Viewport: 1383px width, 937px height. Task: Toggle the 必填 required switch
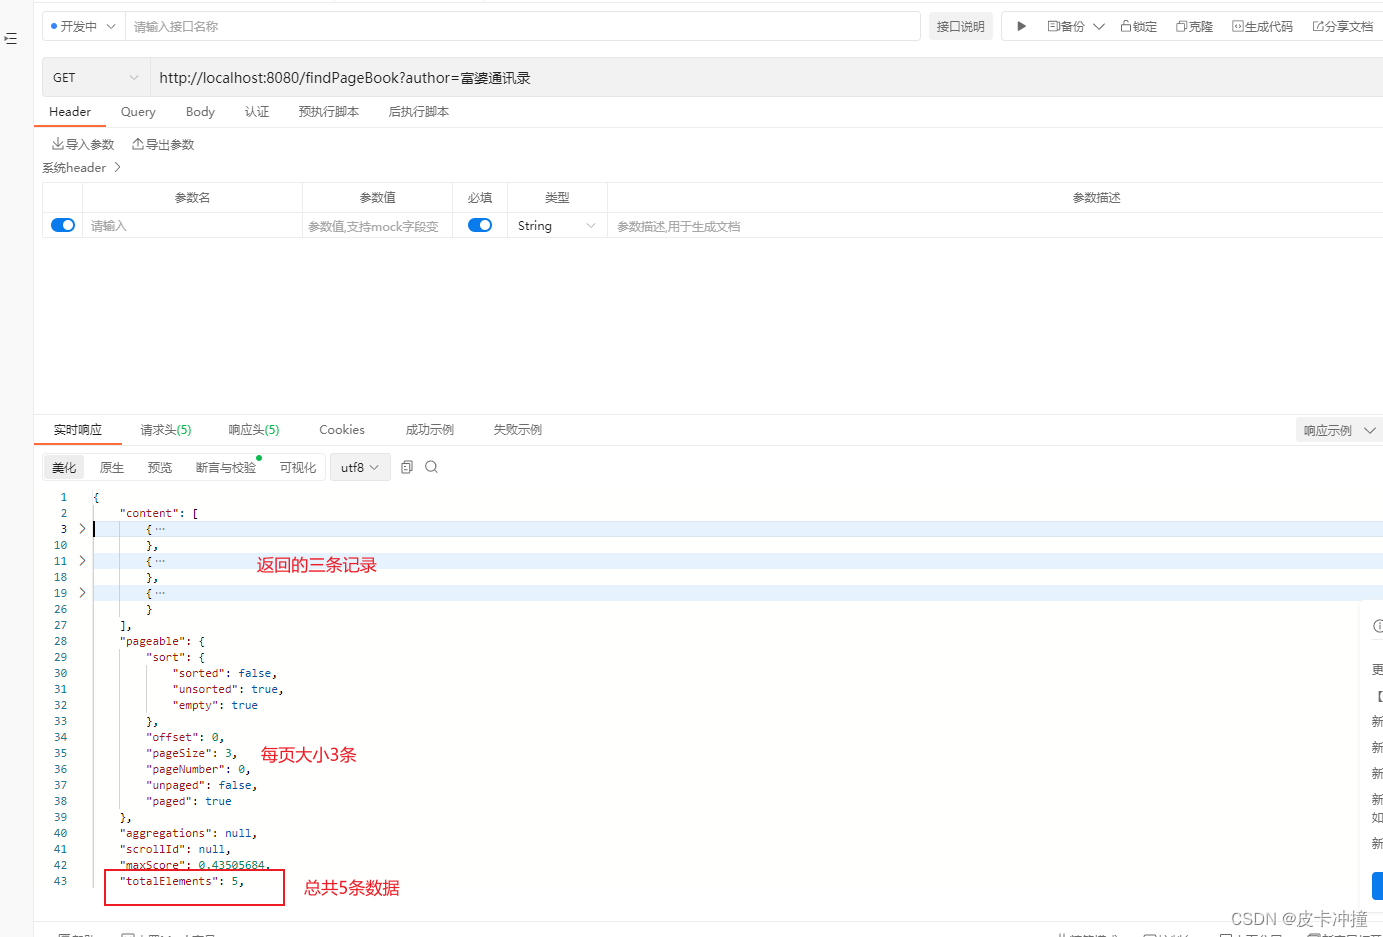click(480, 225)
